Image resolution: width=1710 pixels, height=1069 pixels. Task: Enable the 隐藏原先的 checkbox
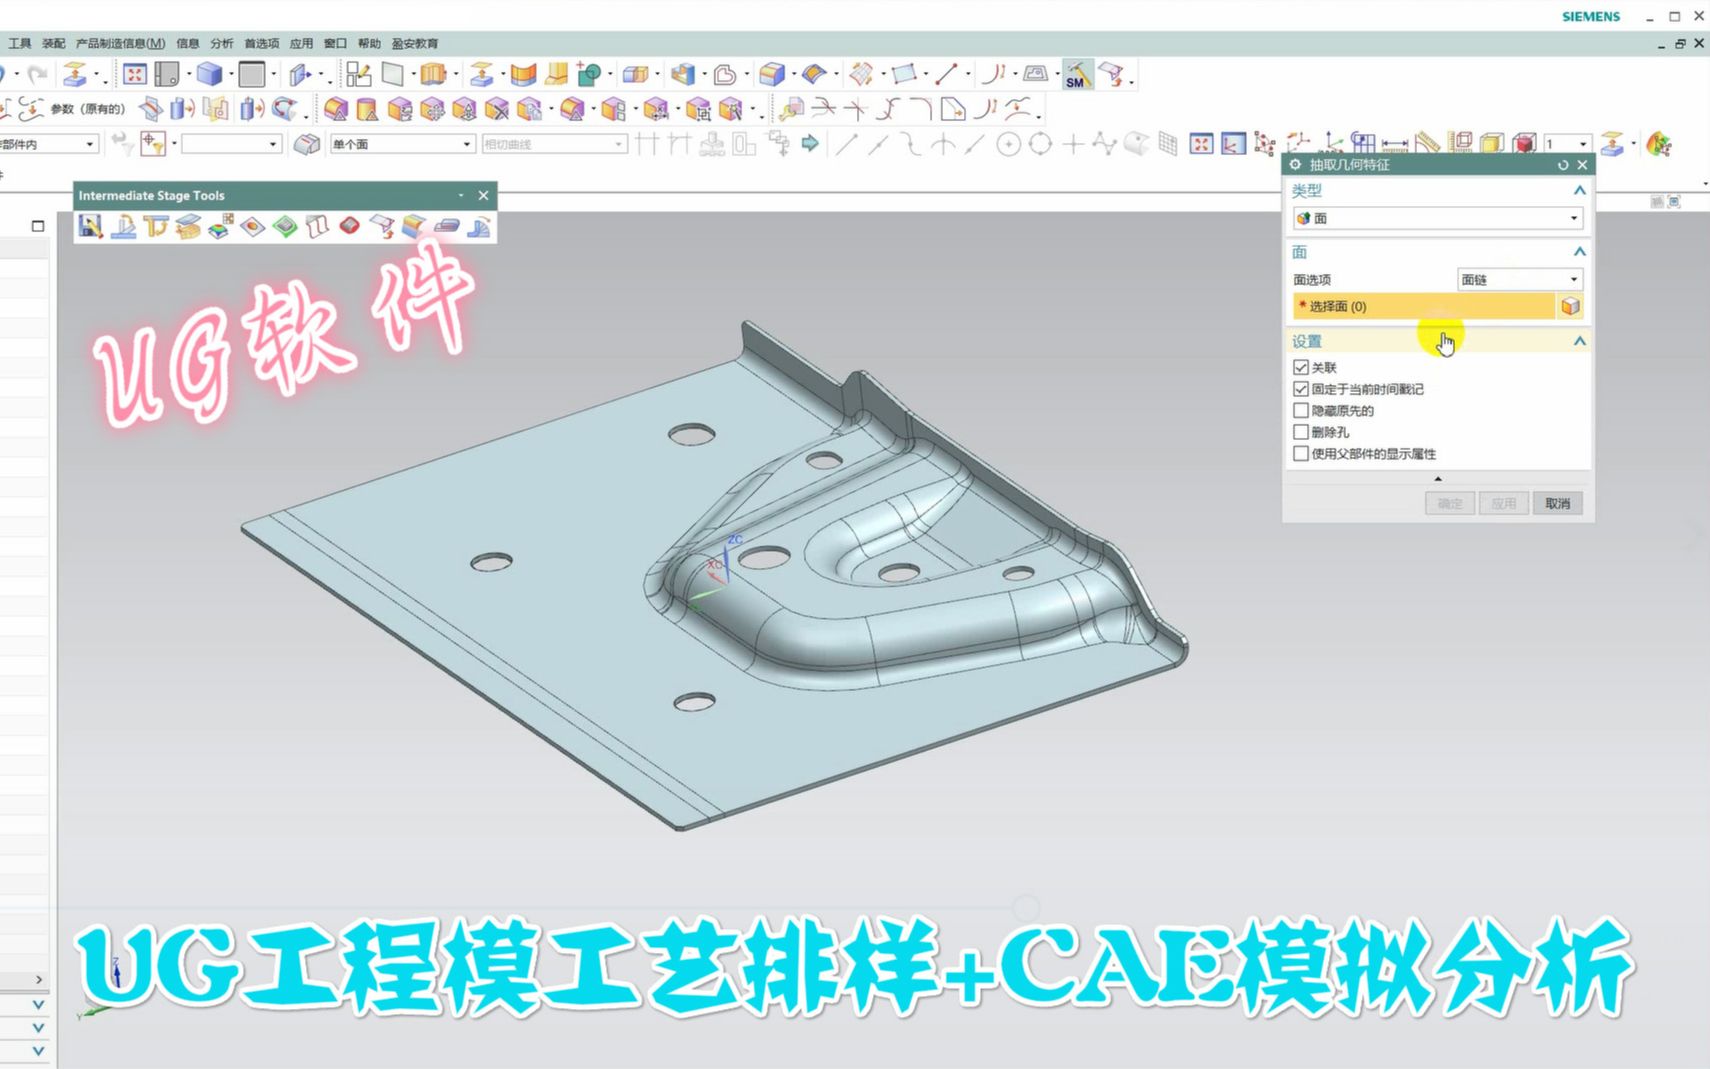[1300, 410]
